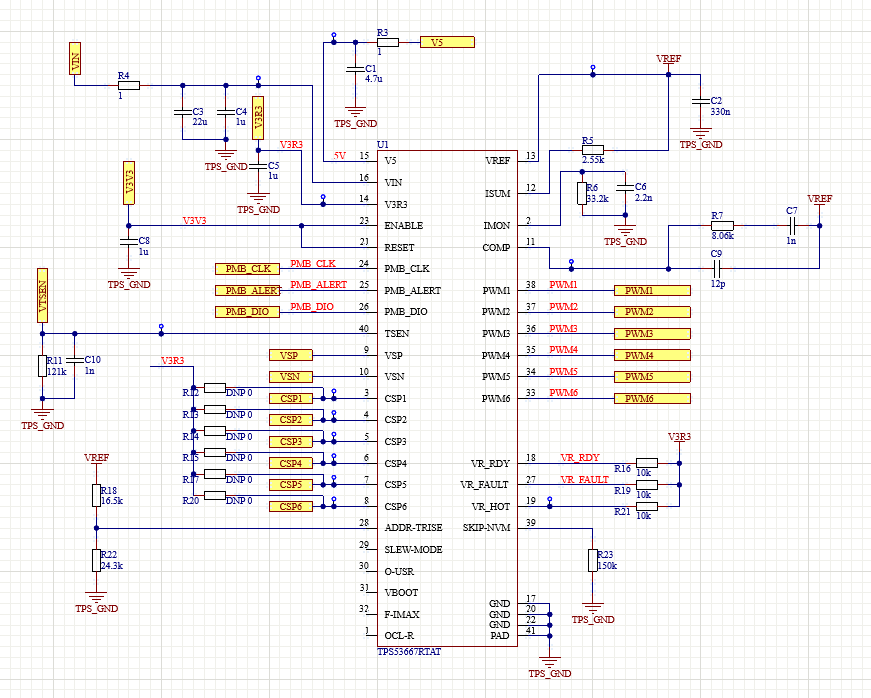Select resistor R3 near V5
This screenshot has height=698, width=871.
coord(388,42)
